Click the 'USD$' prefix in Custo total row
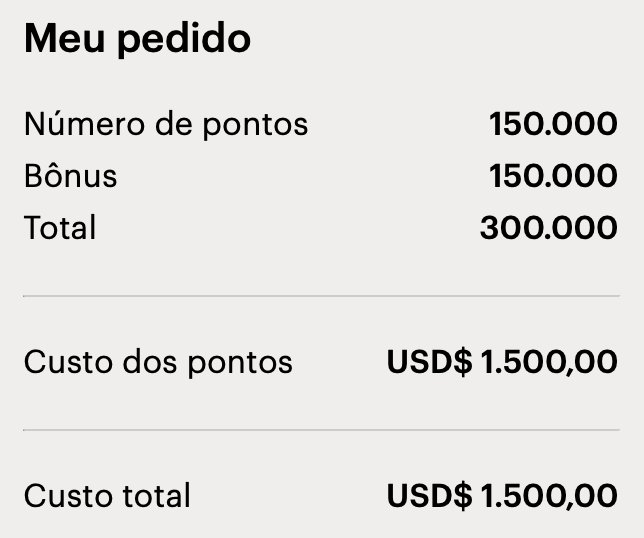The width and height of the screenshot is (644, 538). (x=430, y=496)
